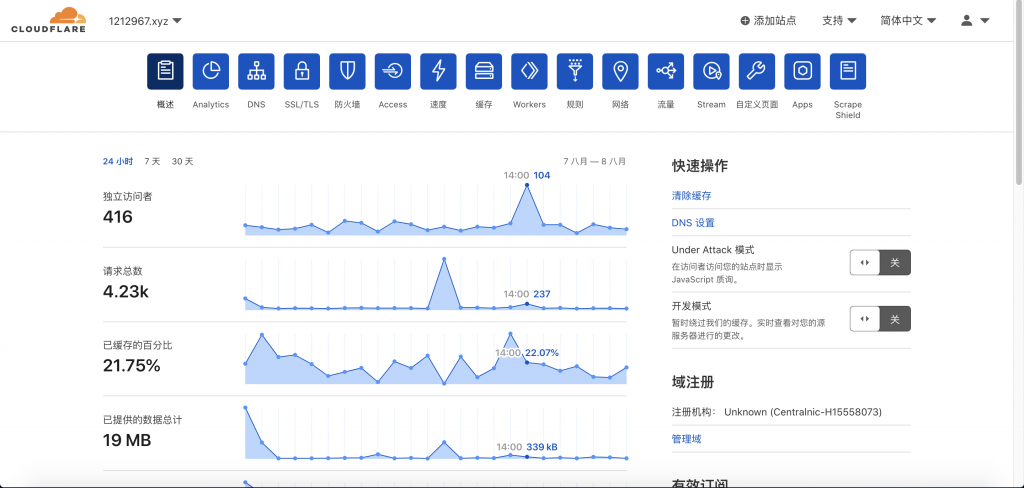Screen dimensions: 1024x488
Task: Select the Workers icon
Action: (529, 71)
